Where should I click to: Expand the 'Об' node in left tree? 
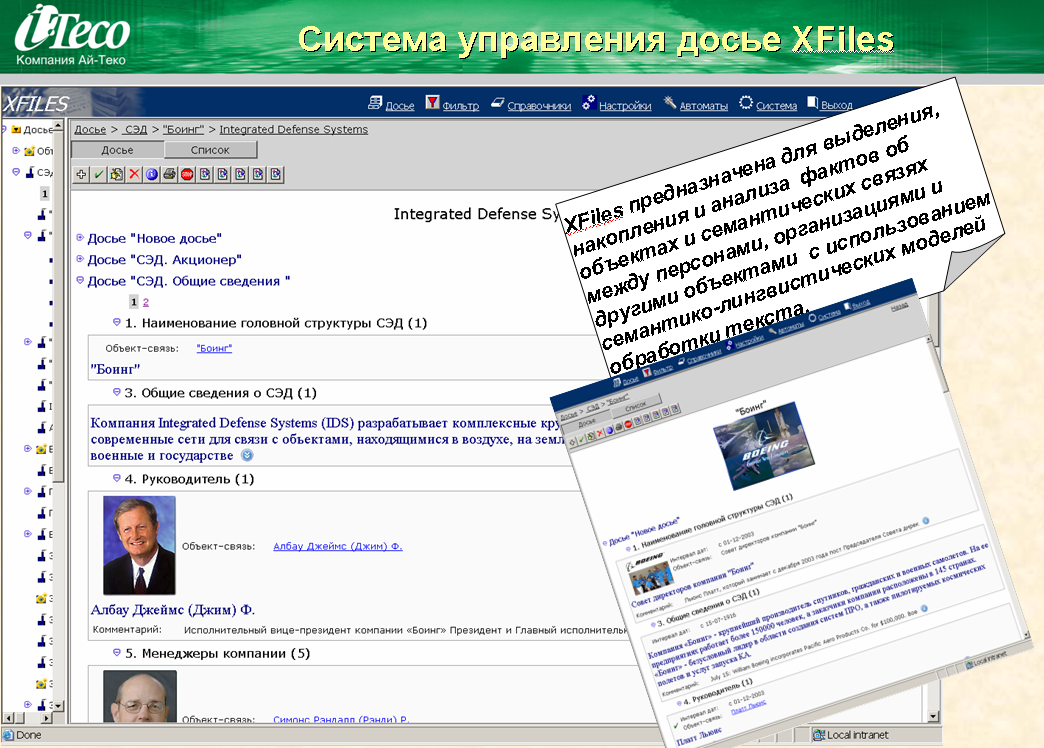click(x=16, y=151)
